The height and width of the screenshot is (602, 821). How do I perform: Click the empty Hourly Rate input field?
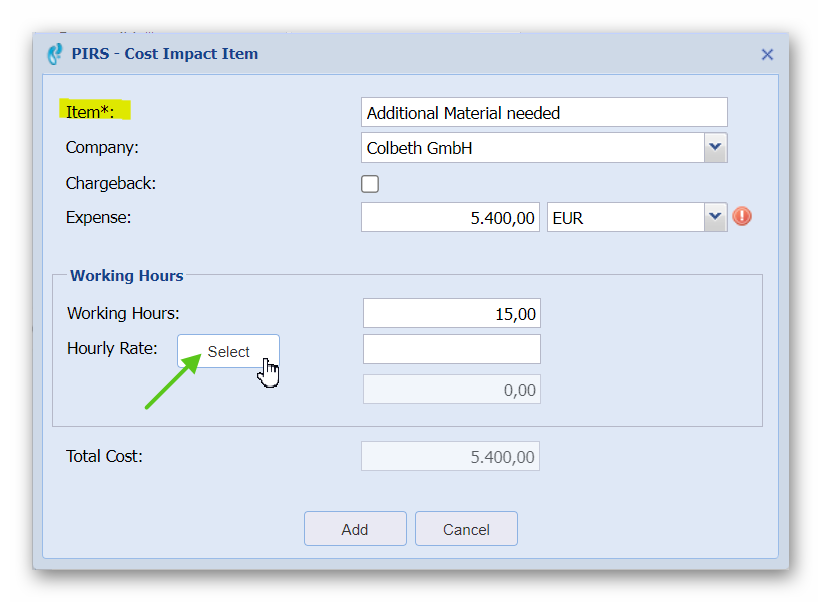click(x=451, y=349)
